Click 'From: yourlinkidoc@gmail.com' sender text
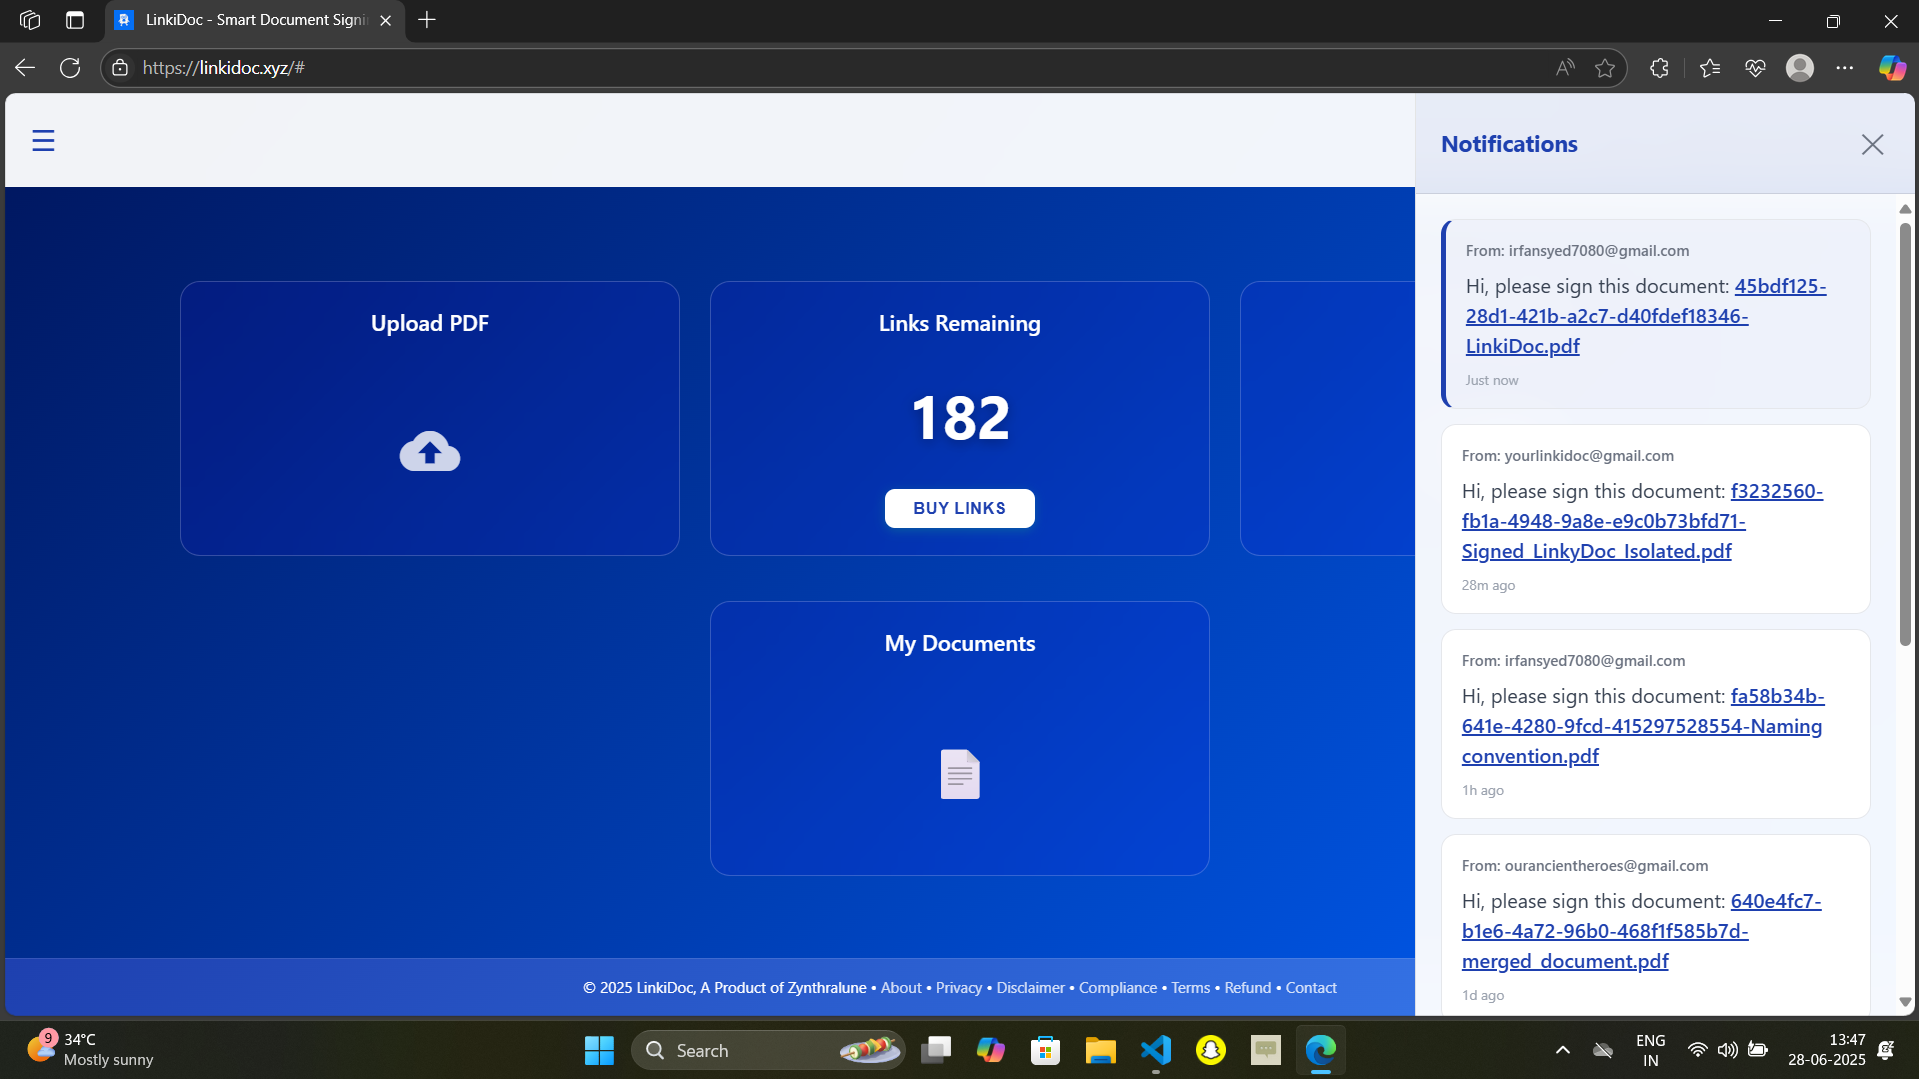Viewport: 1919px width, 1079px height. pos(1568,456)
